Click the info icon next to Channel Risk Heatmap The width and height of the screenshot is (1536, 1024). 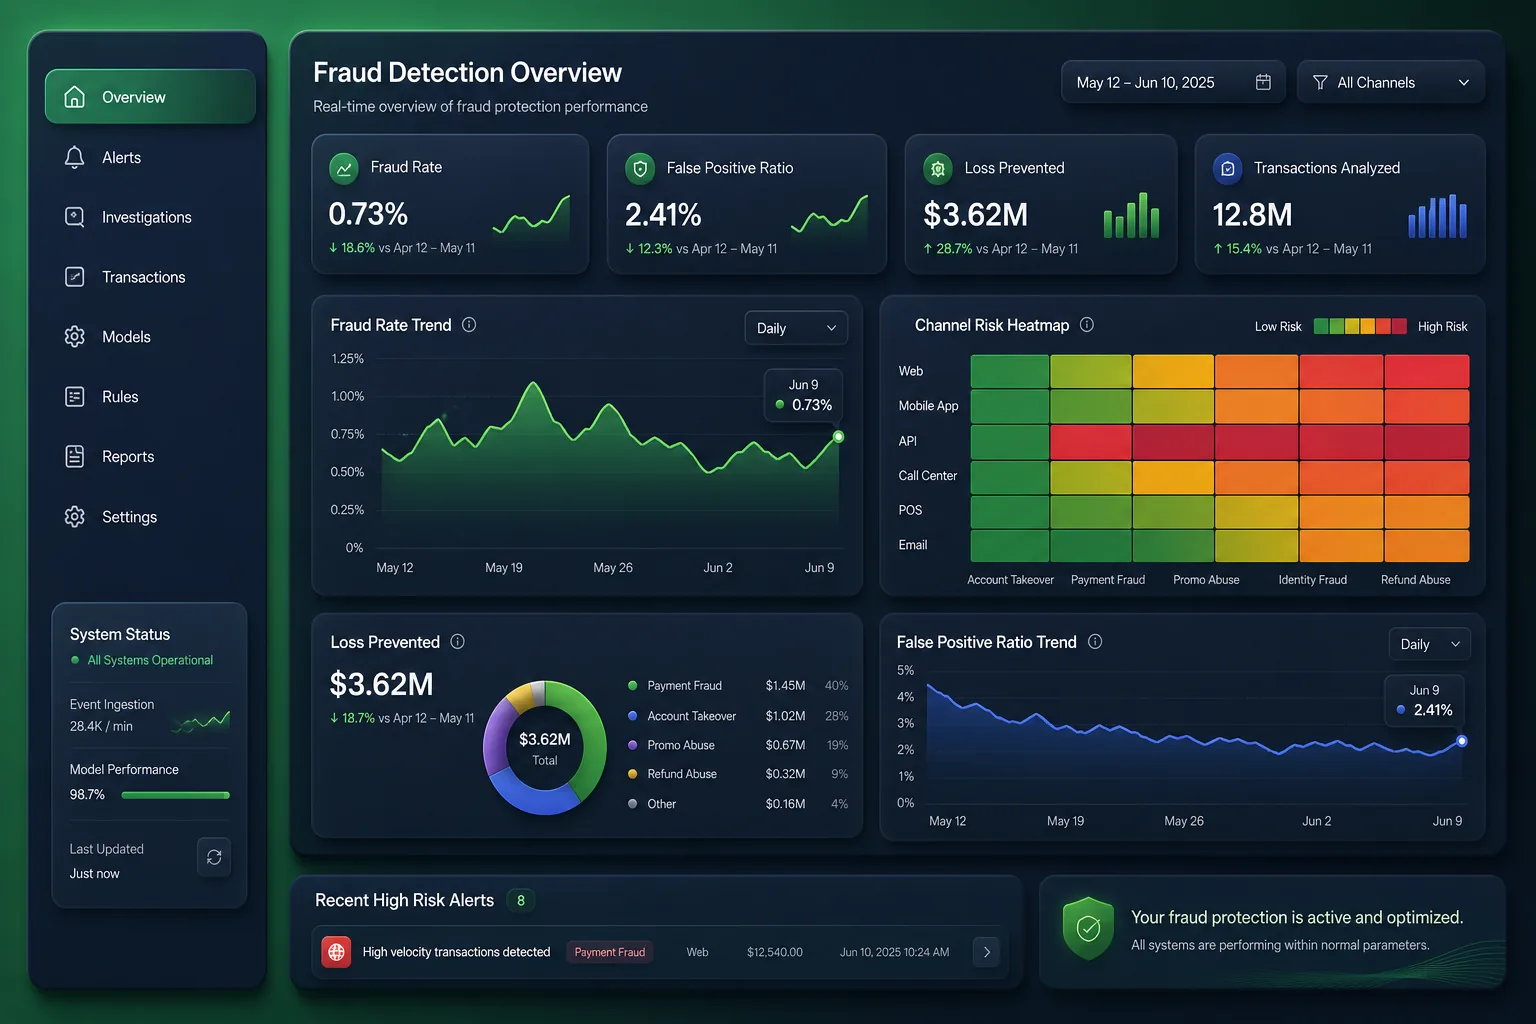1087,325
